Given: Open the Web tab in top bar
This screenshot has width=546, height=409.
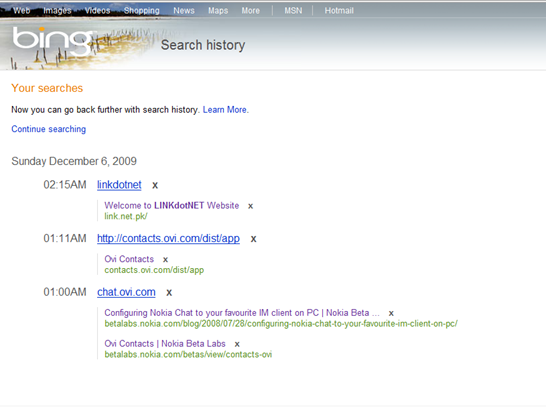Looking at the screenshot, I should (22, 10).
